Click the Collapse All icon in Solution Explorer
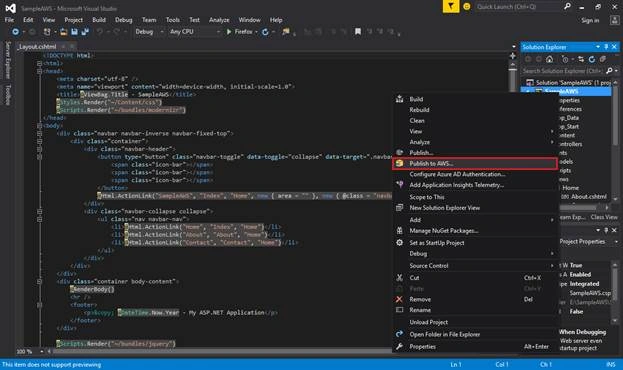The width and height of the screenshot is (623, 370). (602, 59)
